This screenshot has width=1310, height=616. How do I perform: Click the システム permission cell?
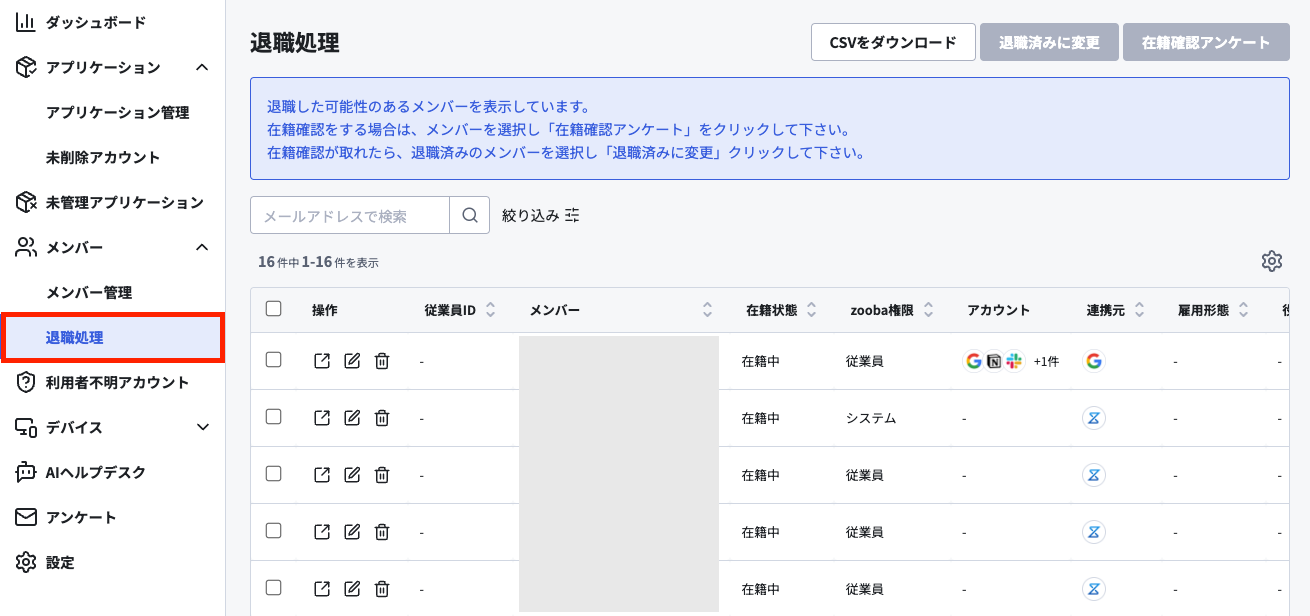pyautogui.click(x=871, y=418)
